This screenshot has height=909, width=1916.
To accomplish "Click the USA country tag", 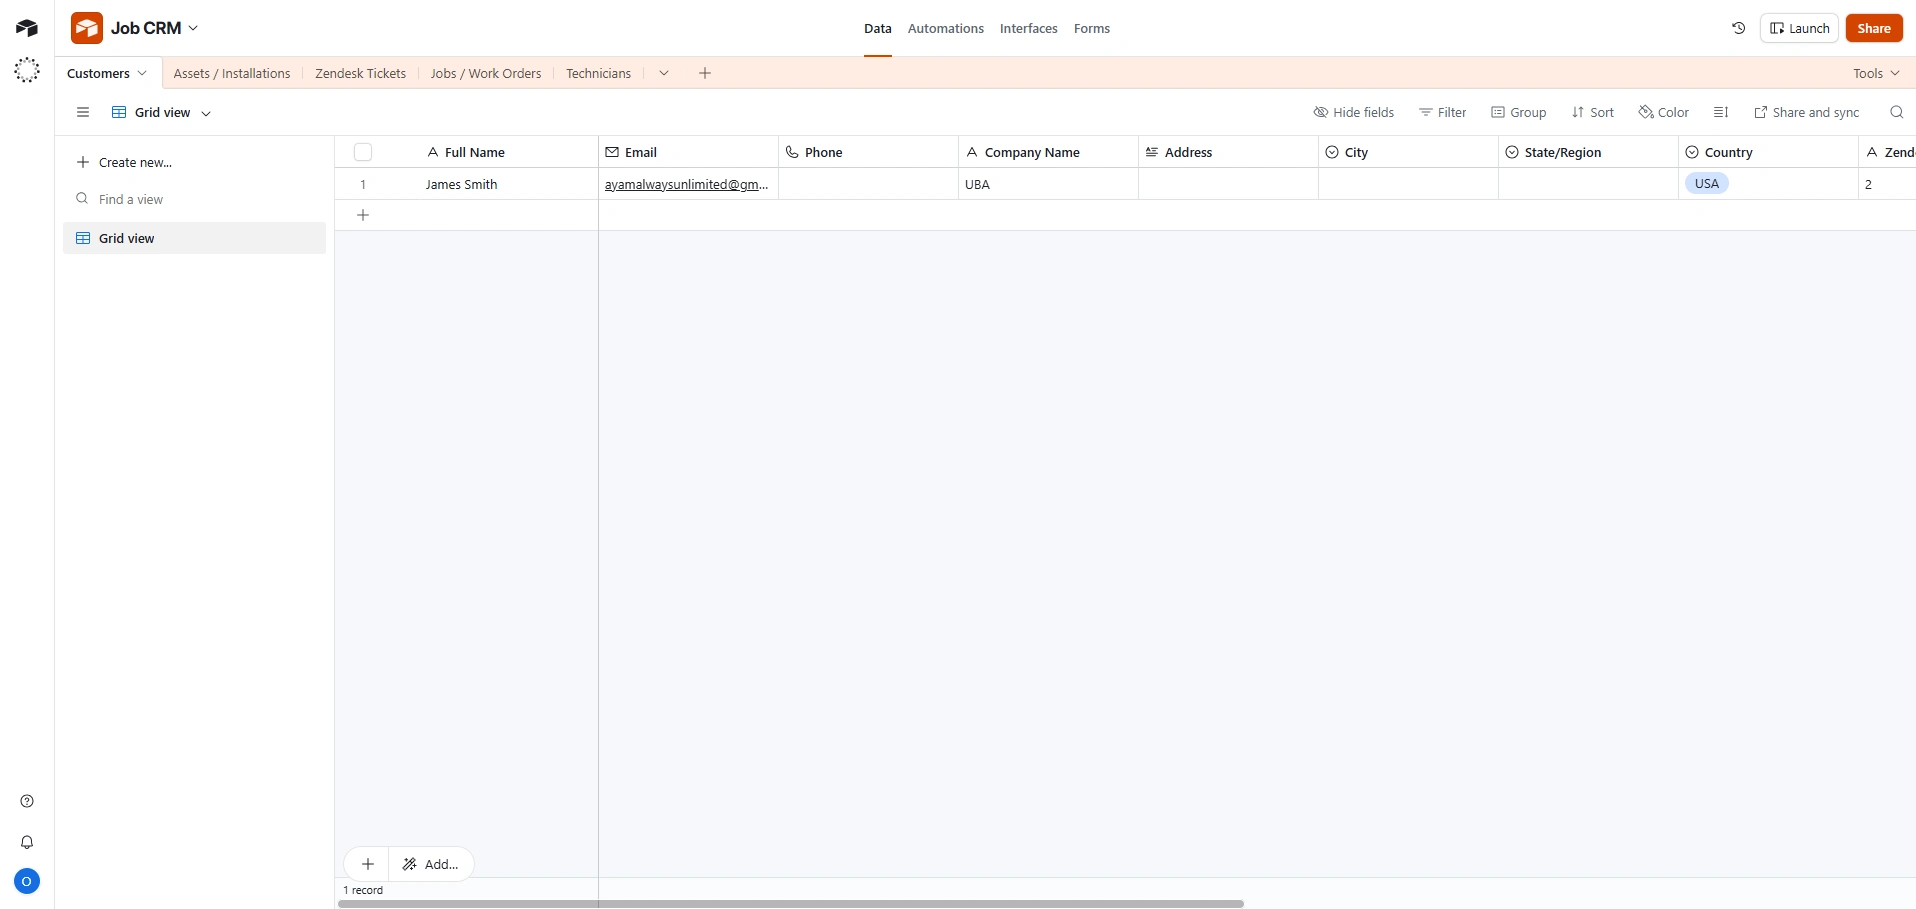I will click(1707, 184).
